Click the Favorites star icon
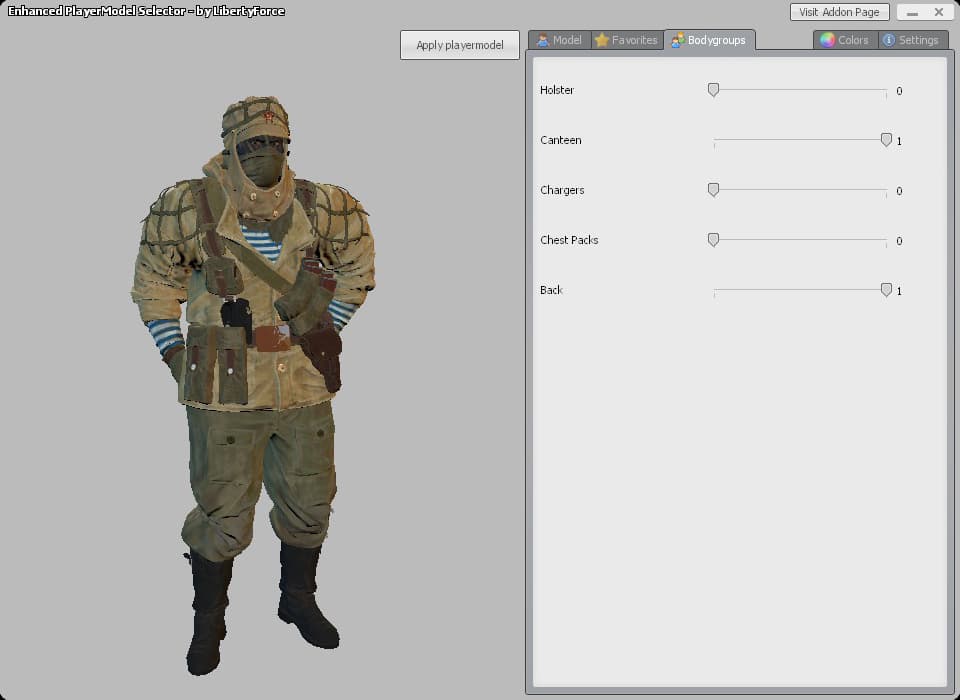Screen dimensions: 960x700 pyautogui.click(x=602, y=40)
